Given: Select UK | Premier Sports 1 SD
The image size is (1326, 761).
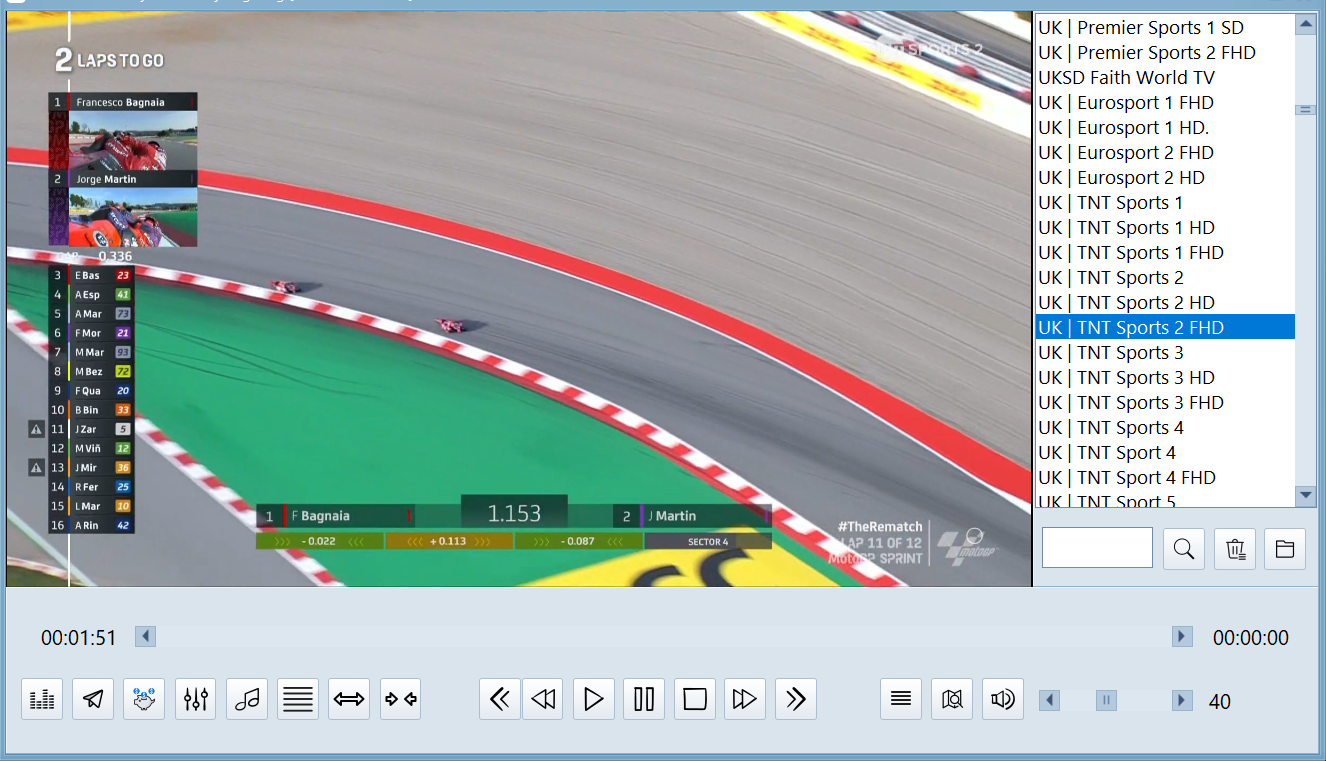Looking at the screenshot, I should [1165, 28].
